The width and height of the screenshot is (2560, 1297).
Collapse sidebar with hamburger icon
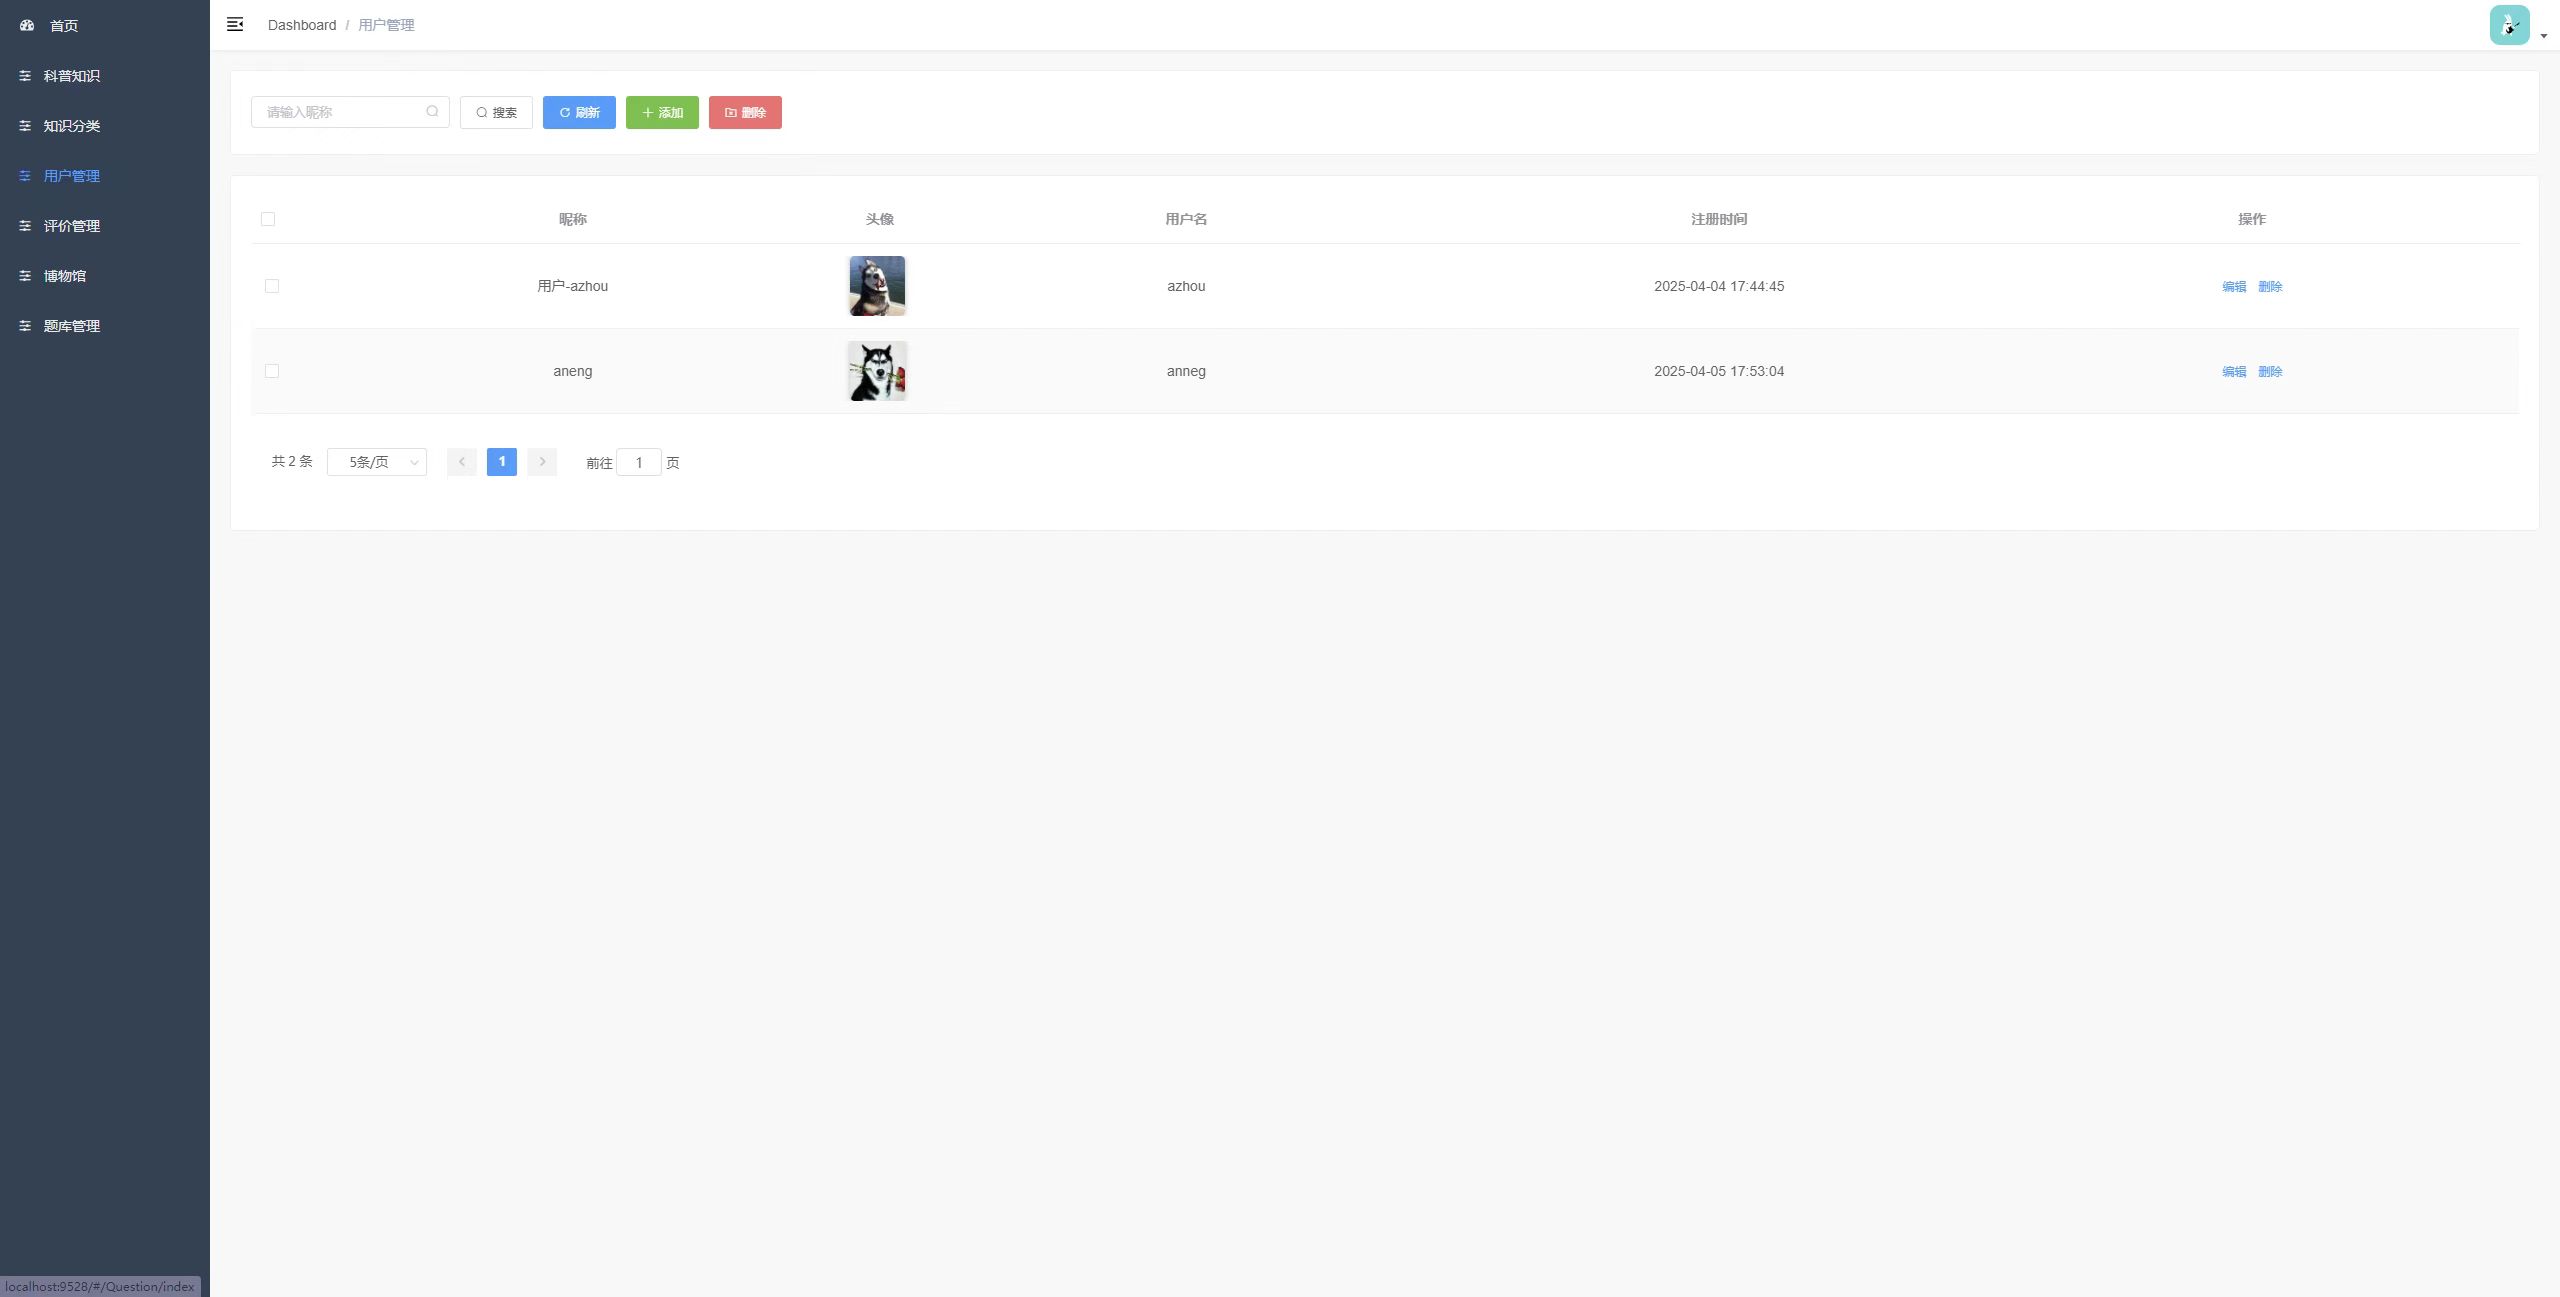(x=235, y=25)
